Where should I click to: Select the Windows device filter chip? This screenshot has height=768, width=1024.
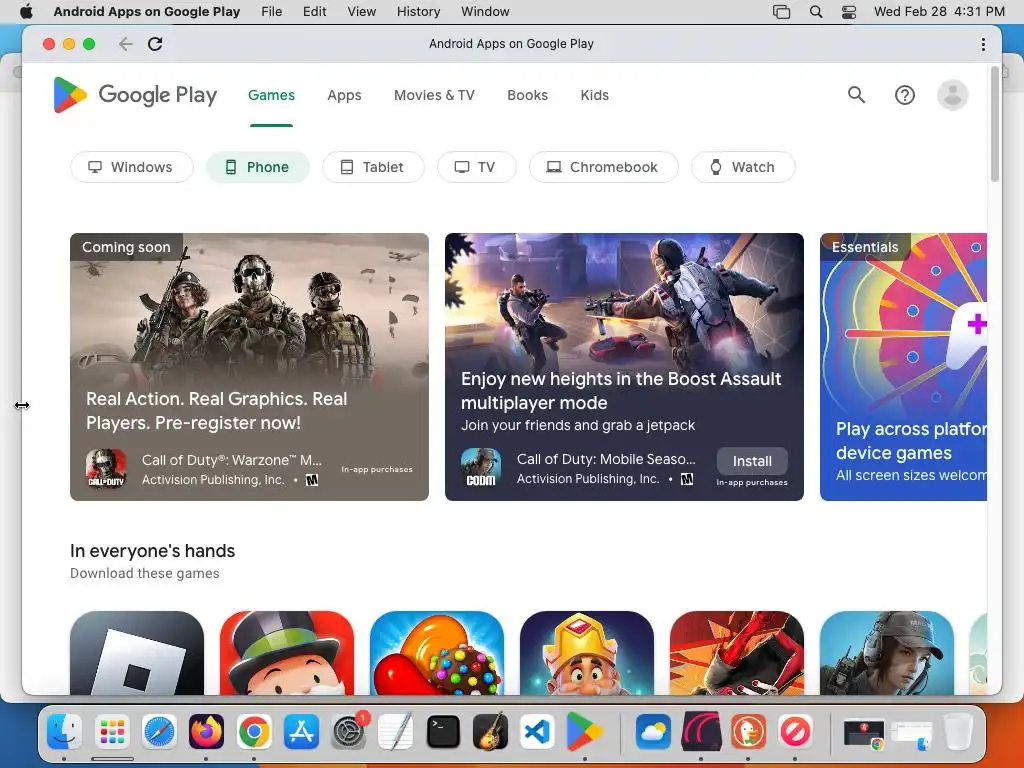[x=132, y=167]
